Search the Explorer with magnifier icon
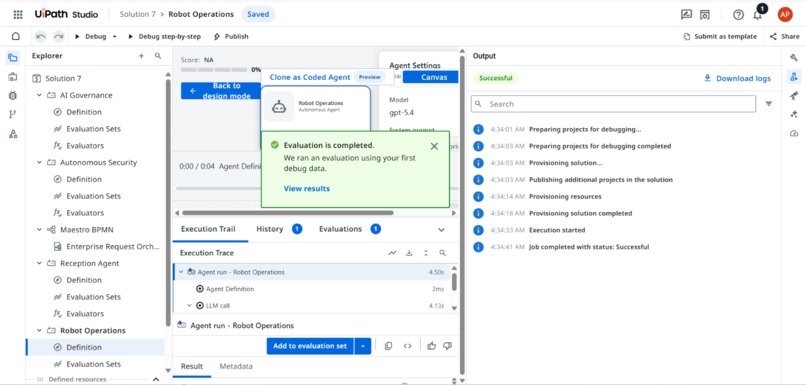The width and height of the screenshot is (806, 385). [x=158, y=56]
